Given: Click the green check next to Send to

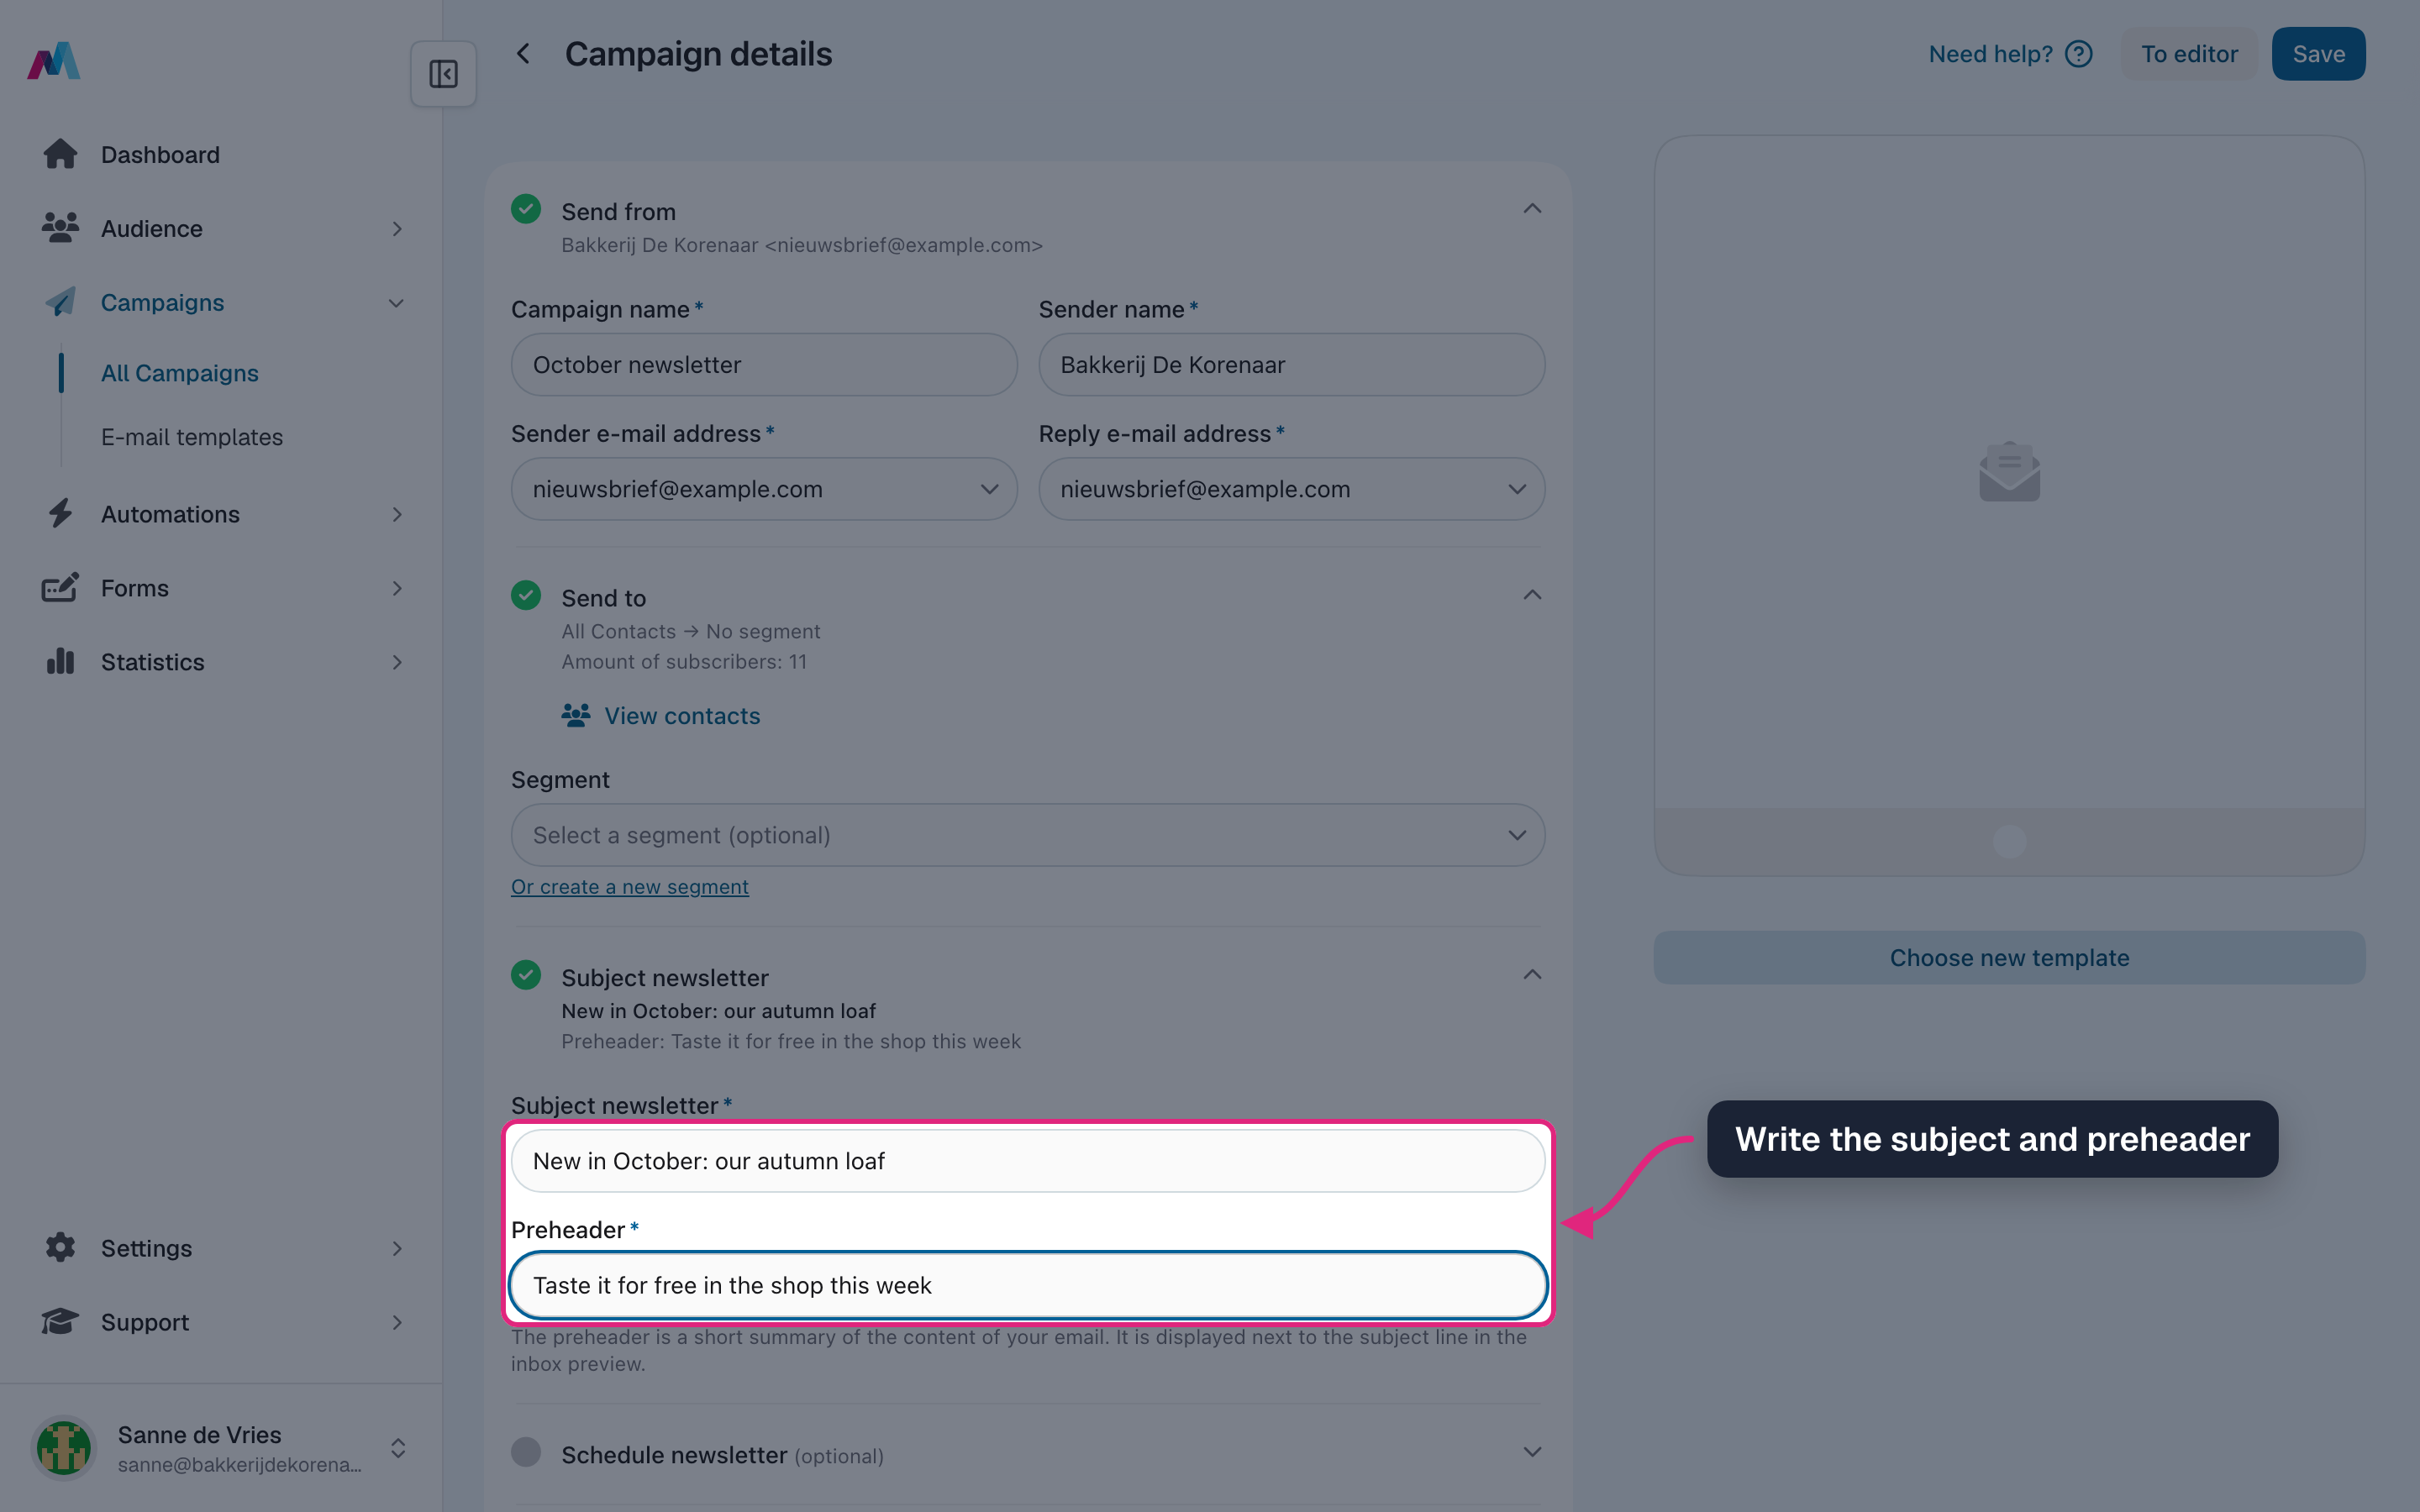Looking at the screenshot, I should click(x=526, y=595).
